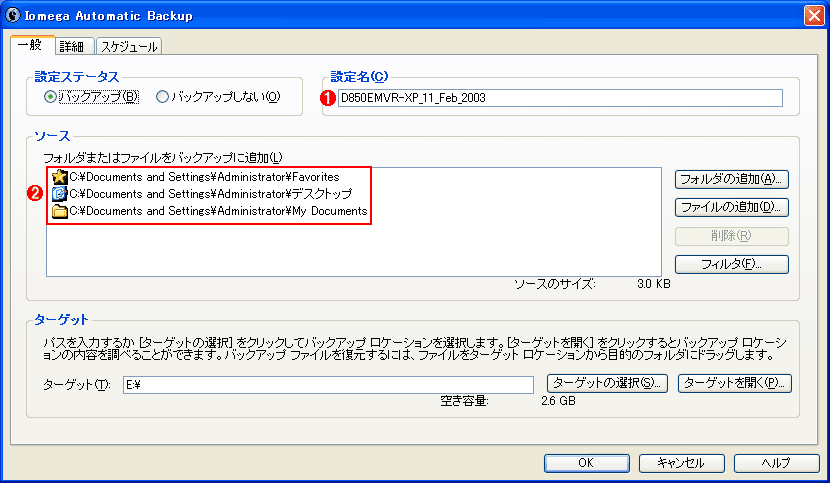Open the フィルタ(F)... dialog button
Screen dimensions: 830x483
[x=732, y=264]
